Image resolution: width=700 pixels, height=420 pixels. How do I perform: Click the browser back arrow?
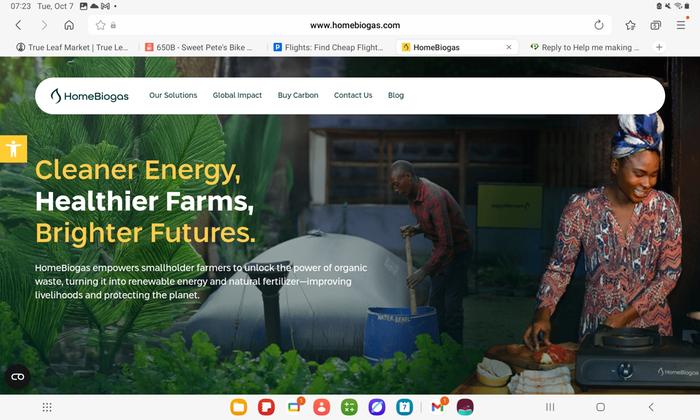(18, 25)
